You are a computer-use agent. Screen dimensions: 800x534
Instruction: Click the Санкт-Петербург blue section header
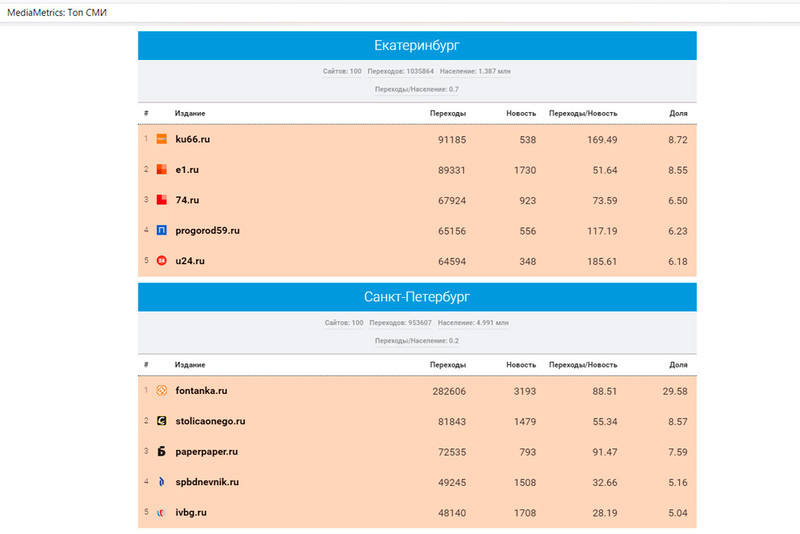[x=417, y=297]
